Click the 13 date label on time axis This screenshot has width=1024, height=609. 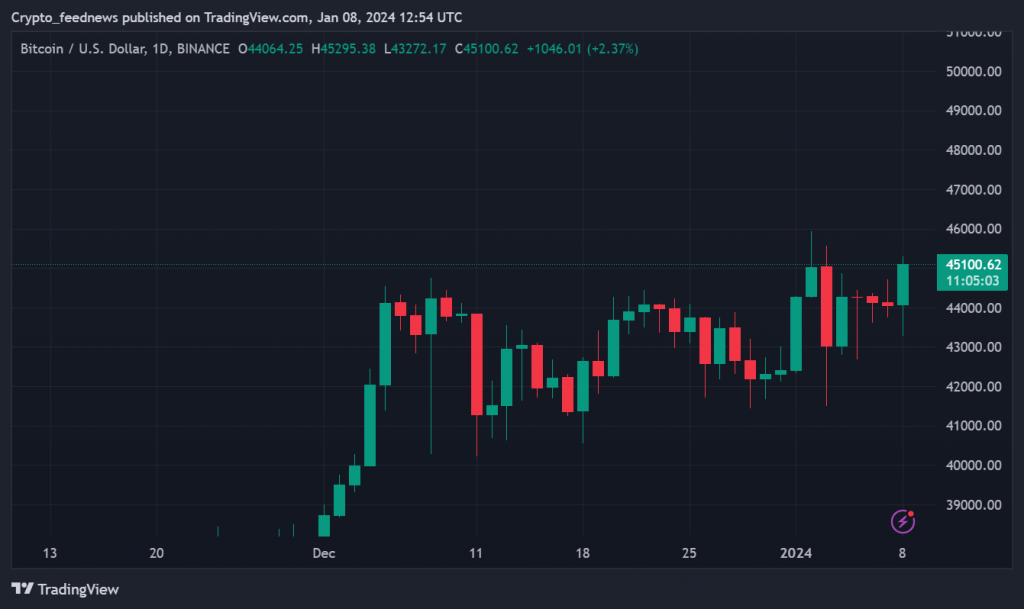[51, 553]
